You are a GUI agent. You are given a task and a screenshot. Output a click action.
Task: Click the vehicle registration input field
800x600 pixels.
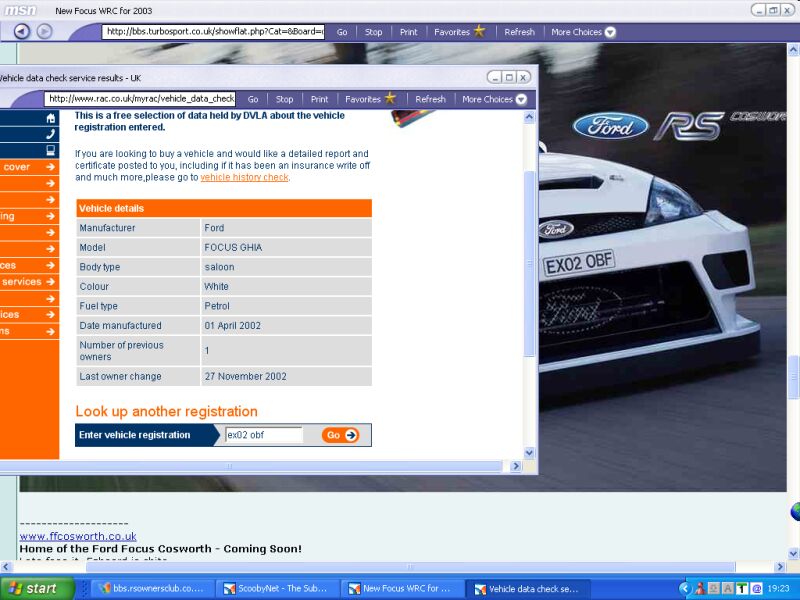click(264, 435)
